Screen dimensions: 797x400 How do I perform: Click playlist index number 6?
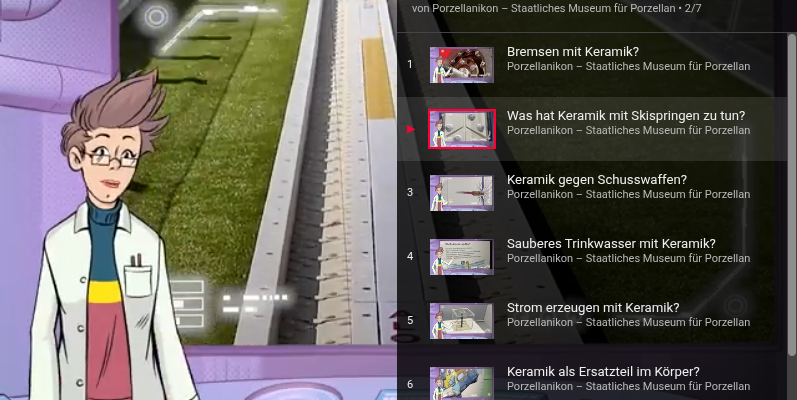coord(410,384)
